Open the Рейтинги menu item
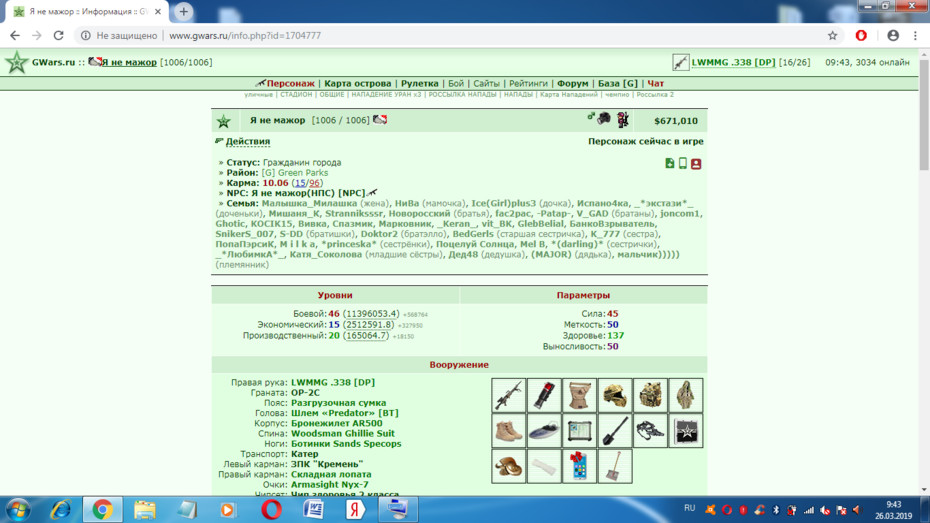This screenshot has width=930, height=523. click(528, 84)
